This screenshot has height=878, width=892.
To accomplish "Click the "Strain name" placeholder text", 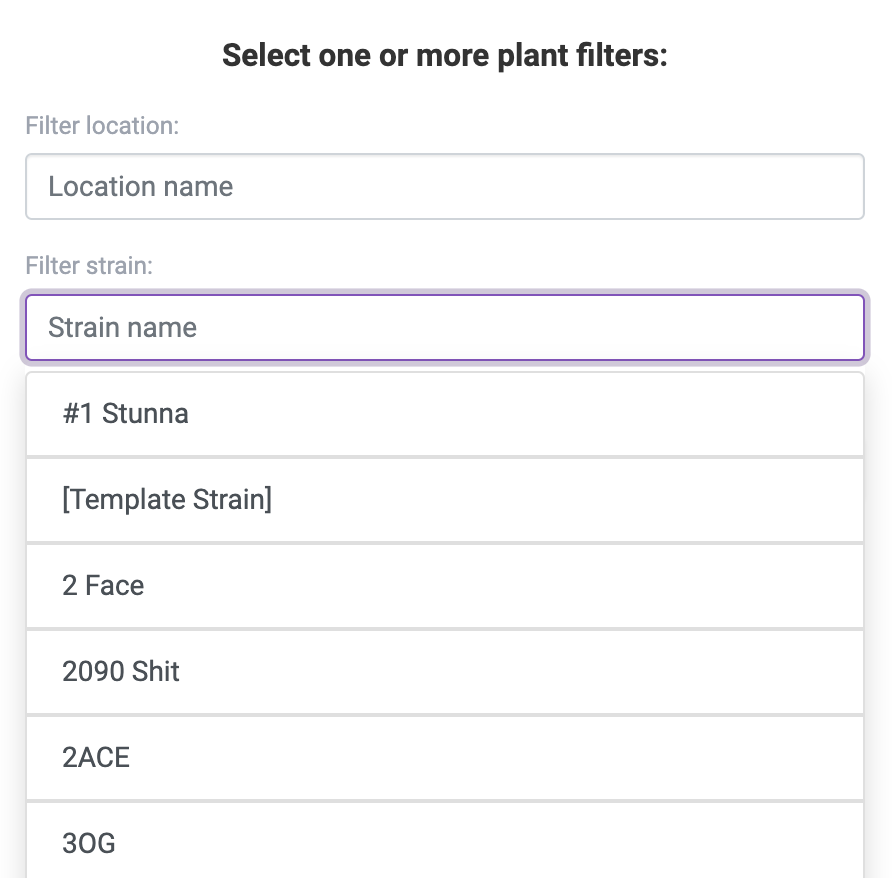I will [122, 327].
